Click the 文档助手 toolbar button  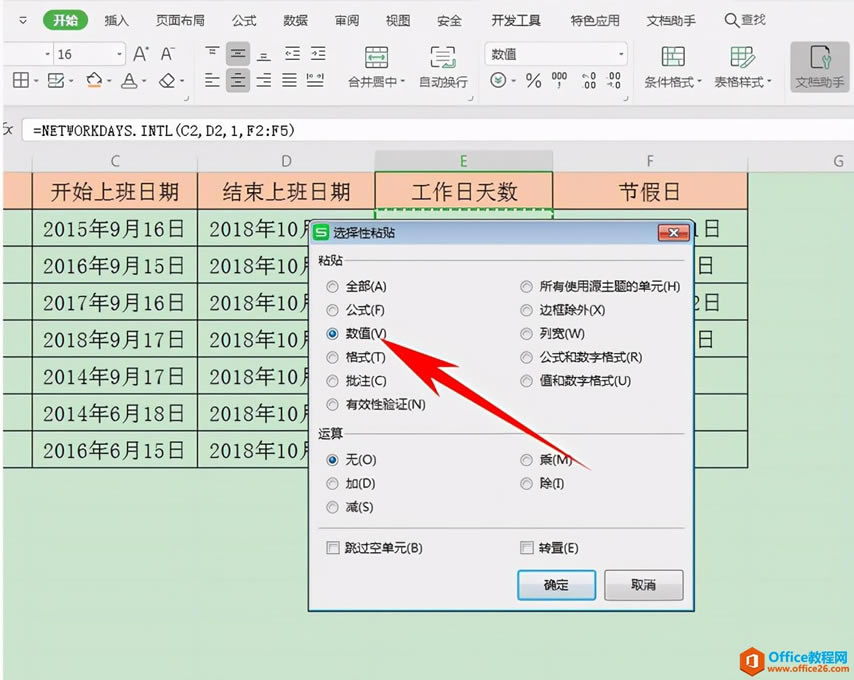tap(820, 67)
